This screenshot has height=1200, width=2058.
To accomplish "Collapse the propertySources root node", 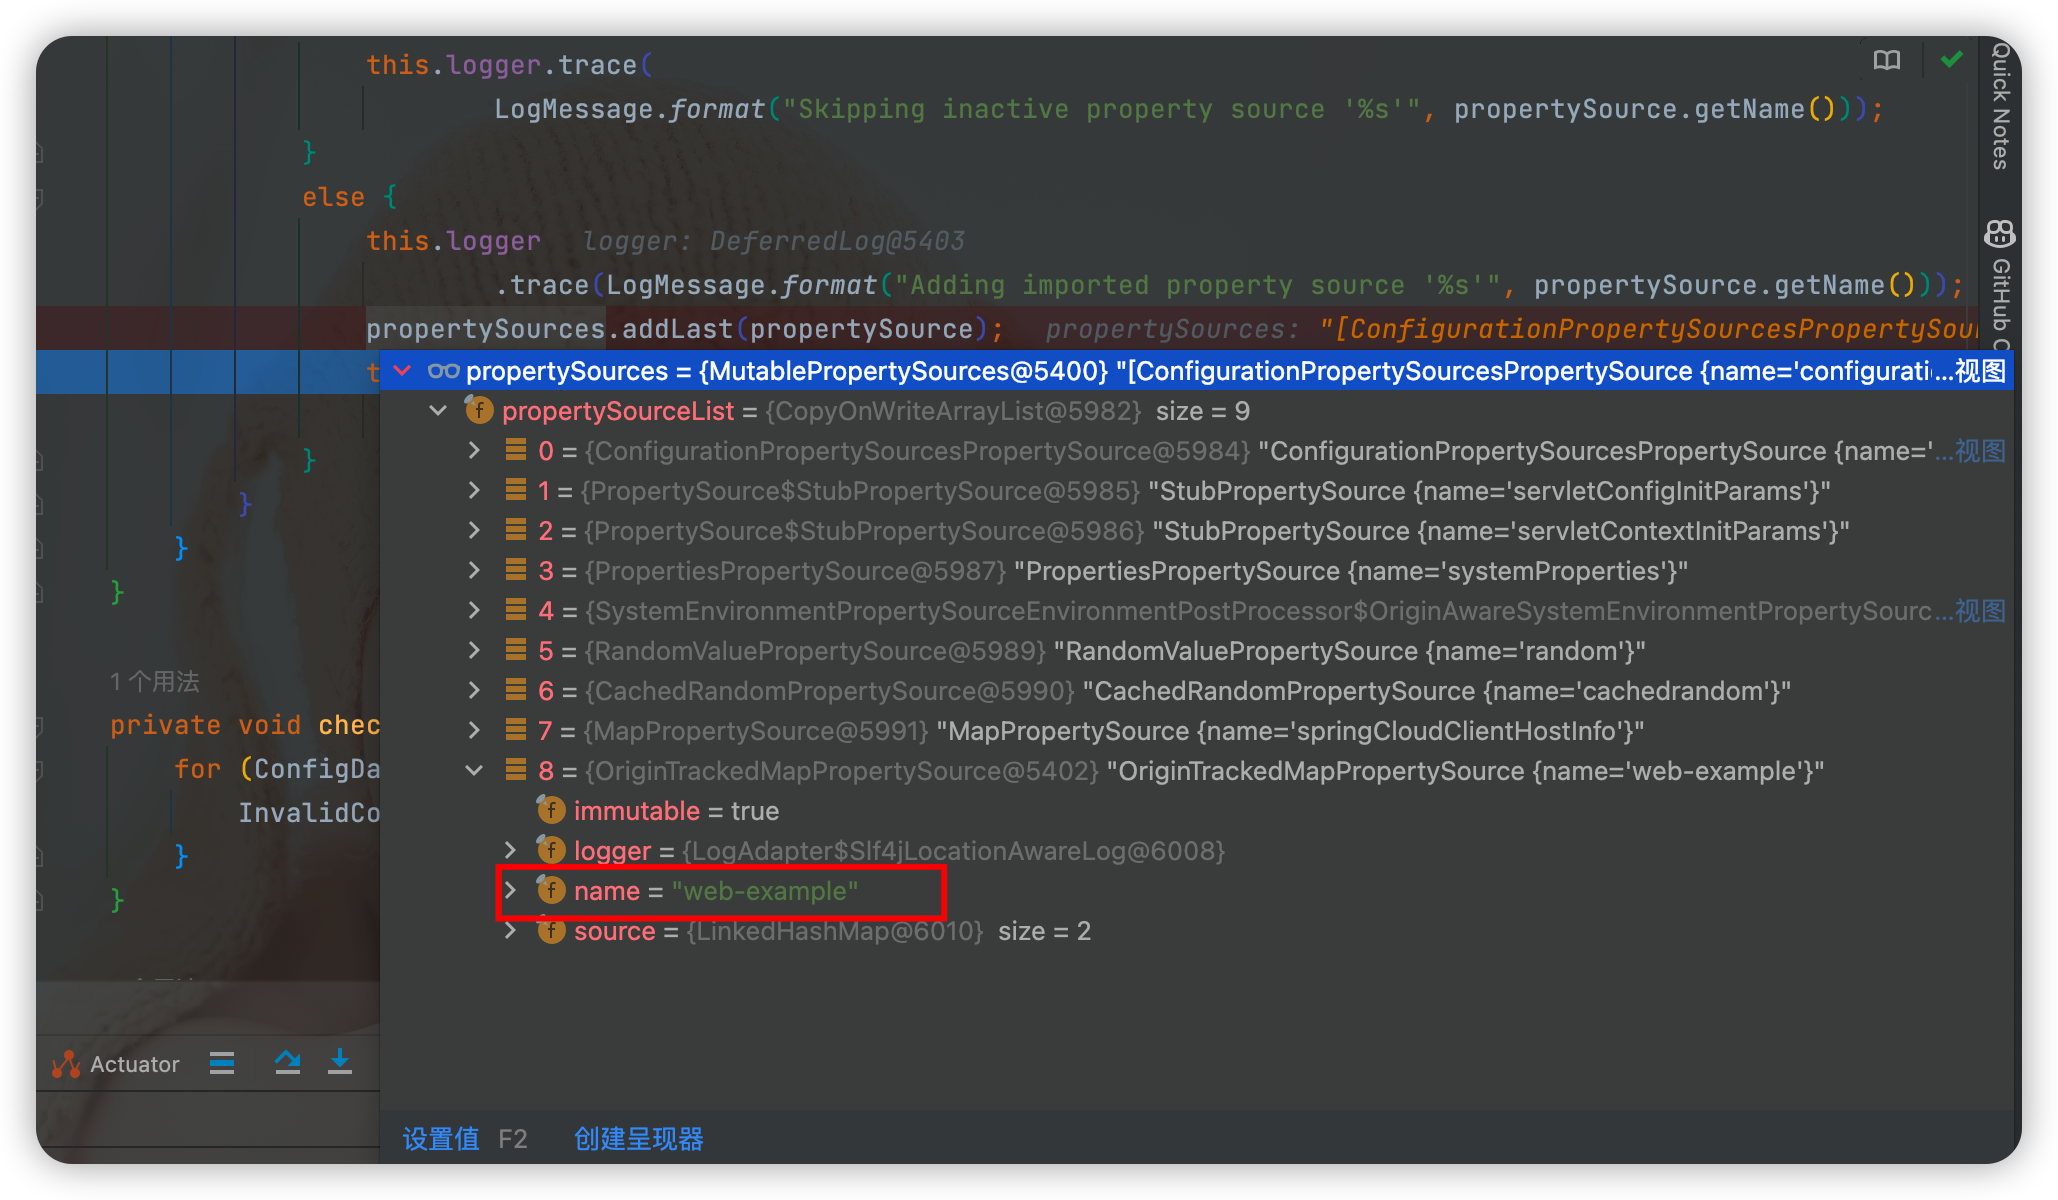I will point(403,371).
